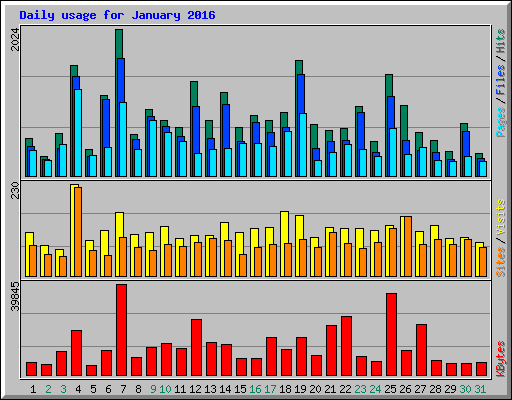Click day label 18 on x-axis
This screenshot has height=400, width=512.
coord(285,389)
